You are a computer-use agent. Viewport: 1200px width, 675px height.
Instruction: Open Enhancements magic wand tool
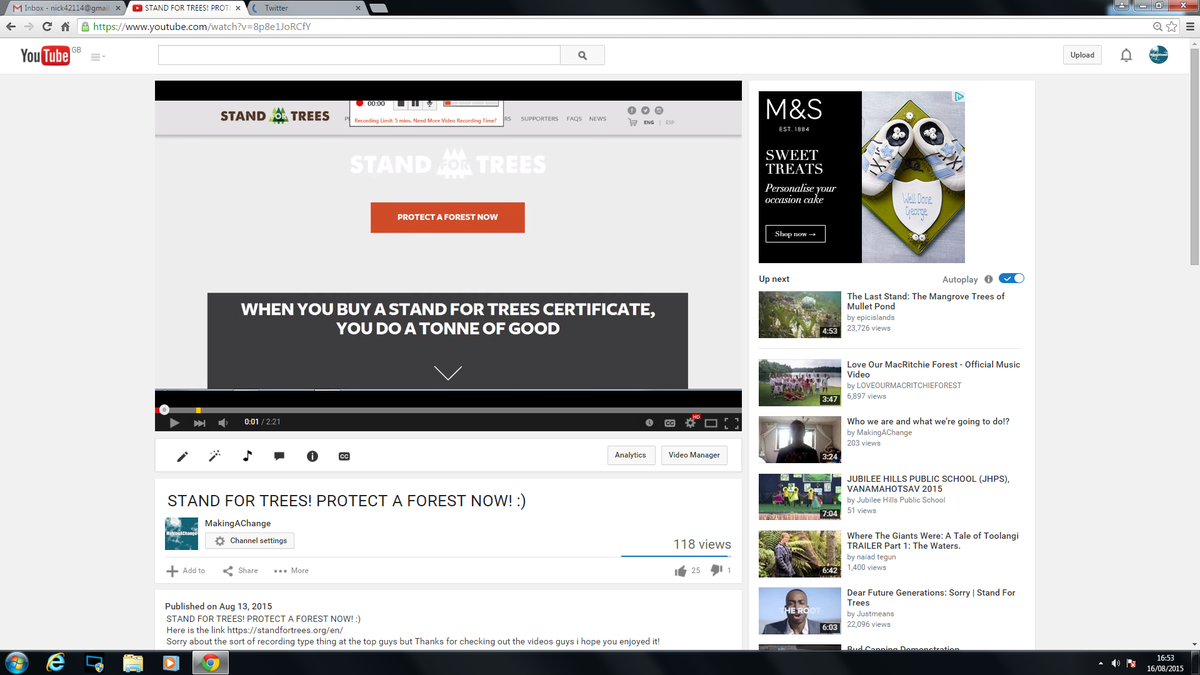[214, 456]
